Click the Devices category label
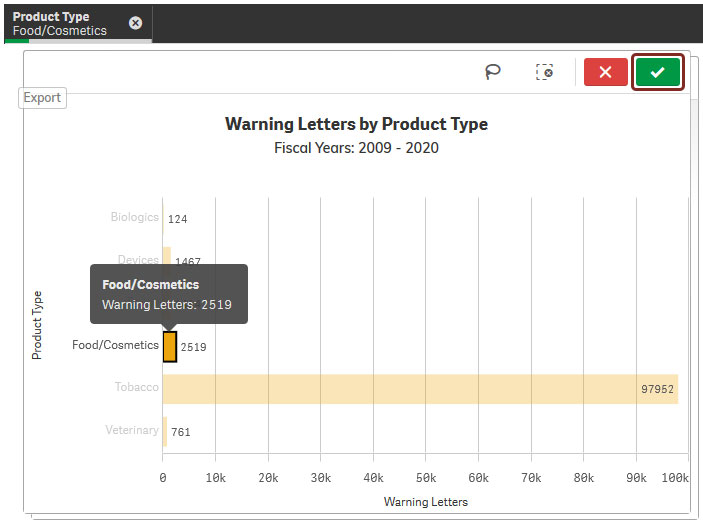703x524 pixels. pyautogui.click(x=138, y=260)
